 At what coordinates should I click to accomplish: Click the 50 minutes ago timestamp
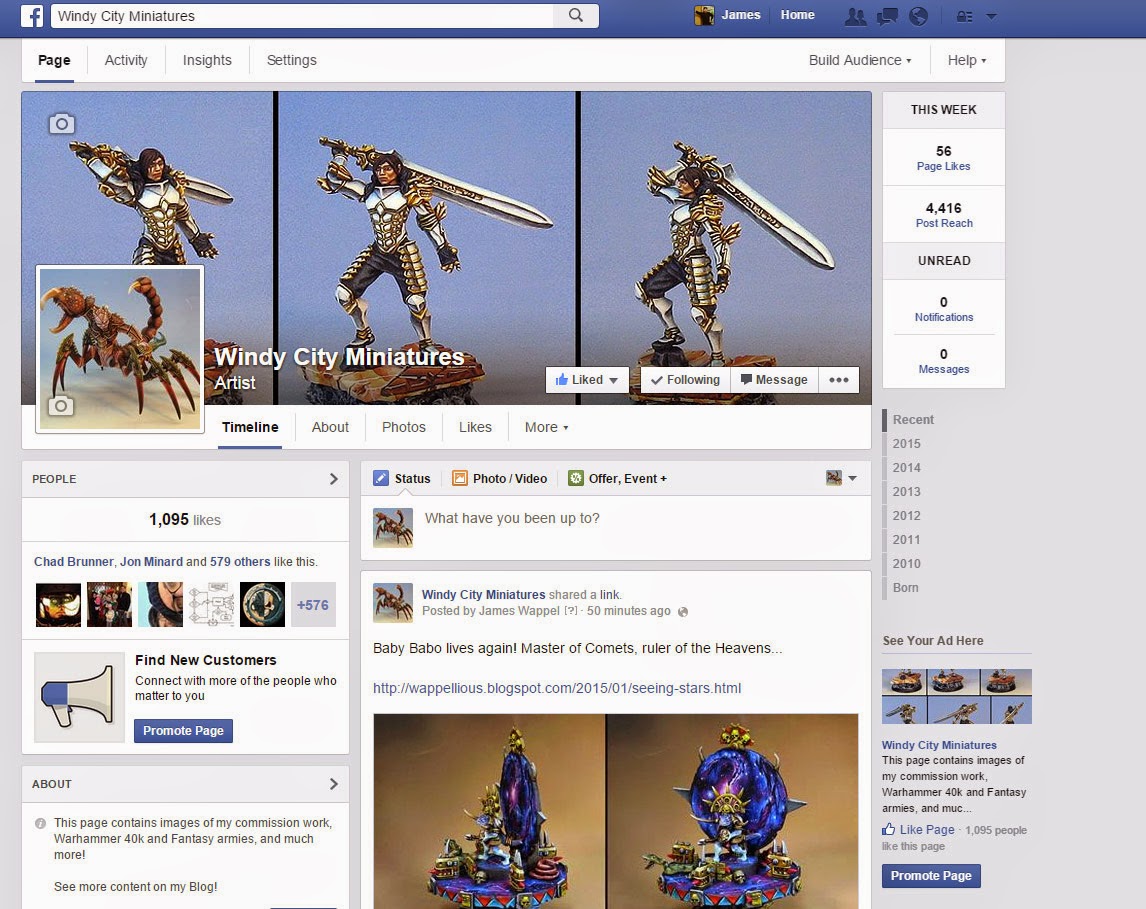point(629,611)
